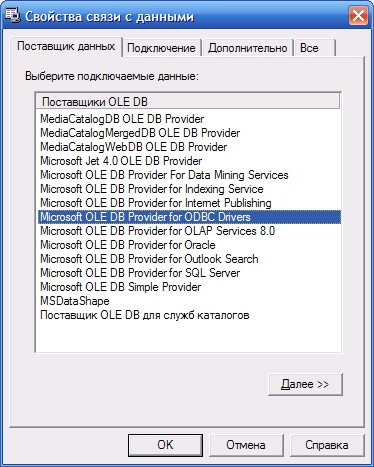Pick the Provider for OLAP Services 8.0
Viewport: 374px width, 467px height.
[x=158, y=231]
